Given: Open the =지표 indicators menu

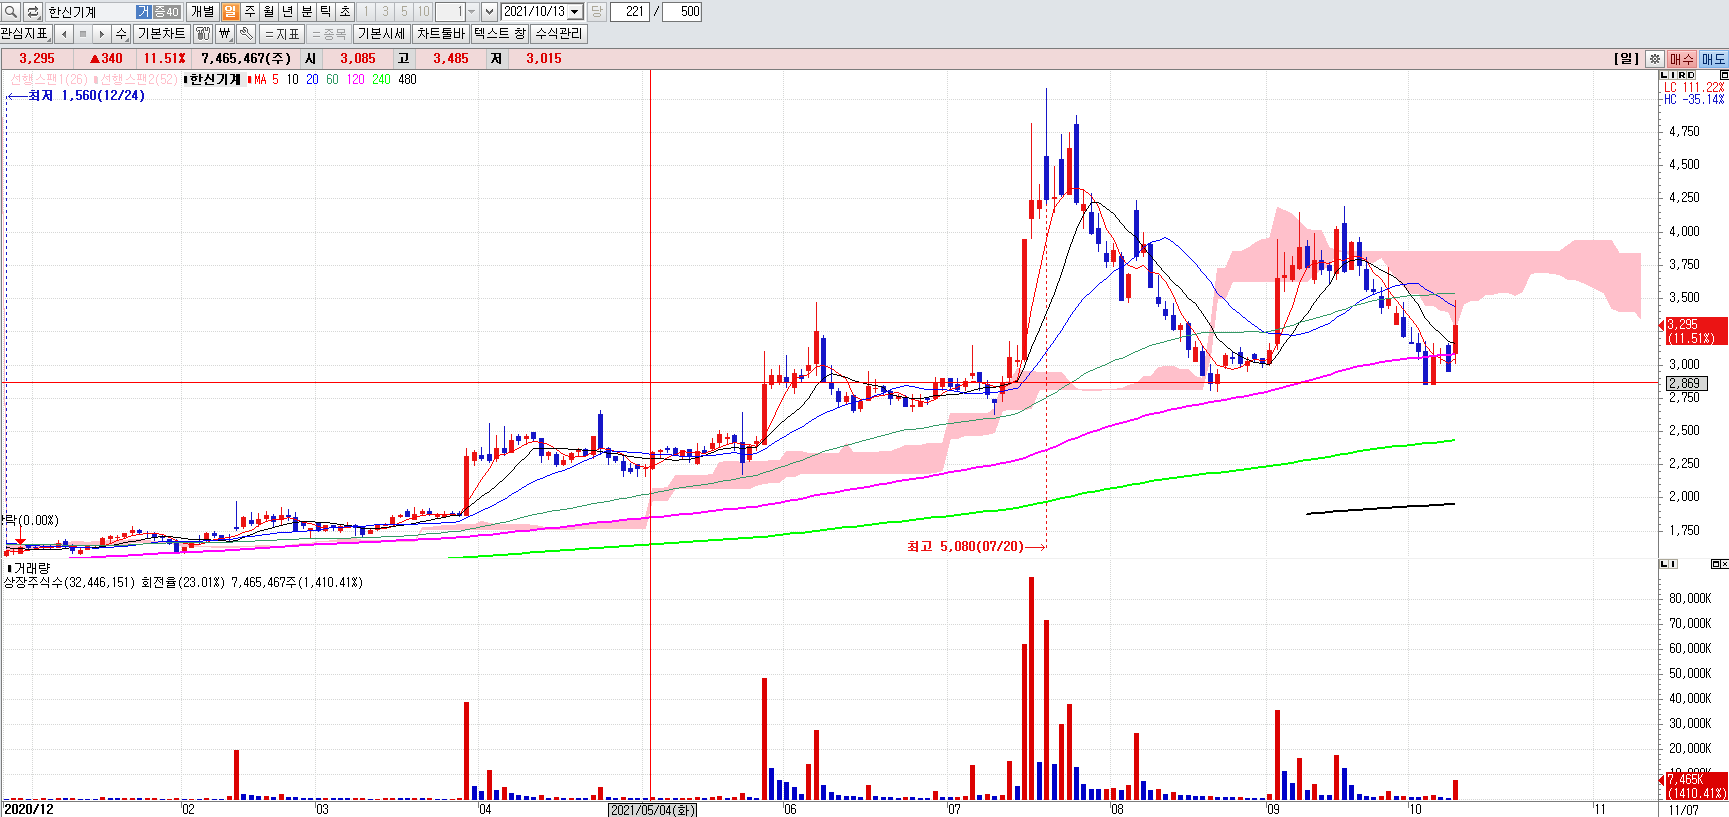Looking at the screenshot, I should 282,34.
